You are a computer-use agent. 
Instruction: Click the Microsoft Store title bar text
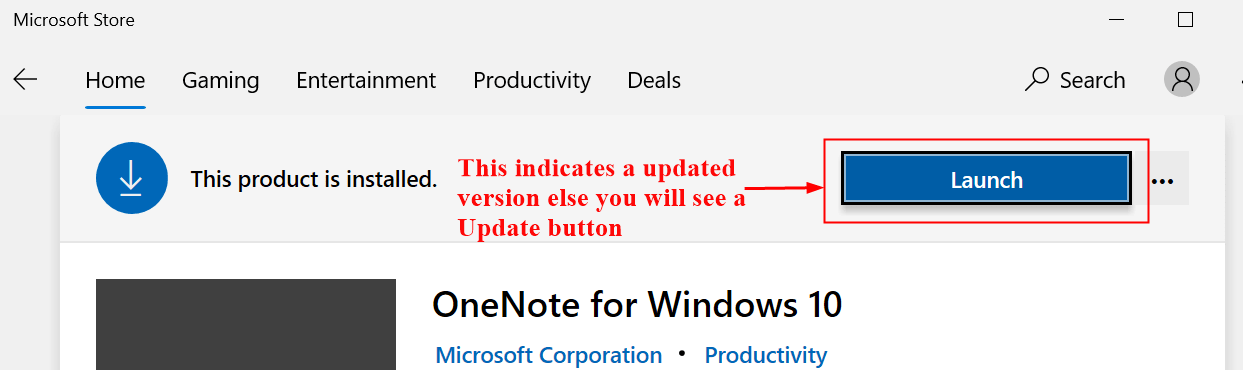[74, 20]
